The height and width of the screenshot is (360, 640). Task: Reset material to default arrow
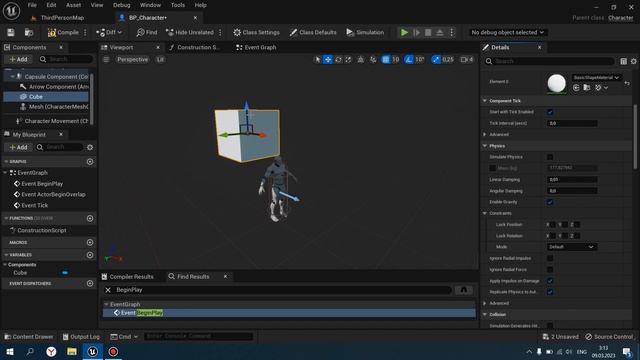(x=627, y=83)
